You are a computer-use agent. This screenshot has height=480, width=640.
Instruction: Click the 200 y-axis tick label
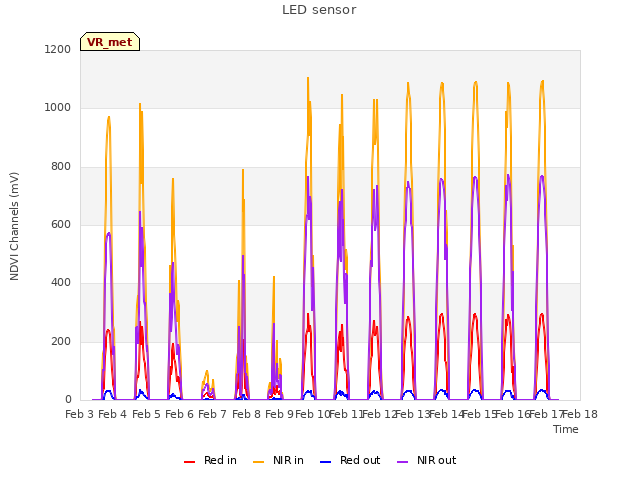pos(61,341)
